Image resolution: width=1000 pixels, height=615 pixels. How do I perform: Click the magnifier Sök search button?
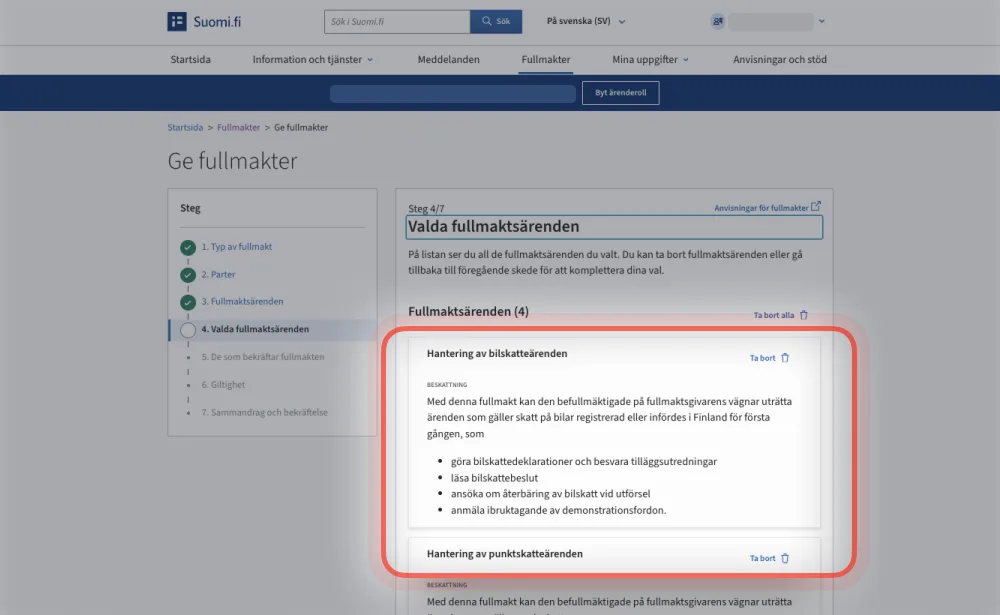tap(496, 21)
